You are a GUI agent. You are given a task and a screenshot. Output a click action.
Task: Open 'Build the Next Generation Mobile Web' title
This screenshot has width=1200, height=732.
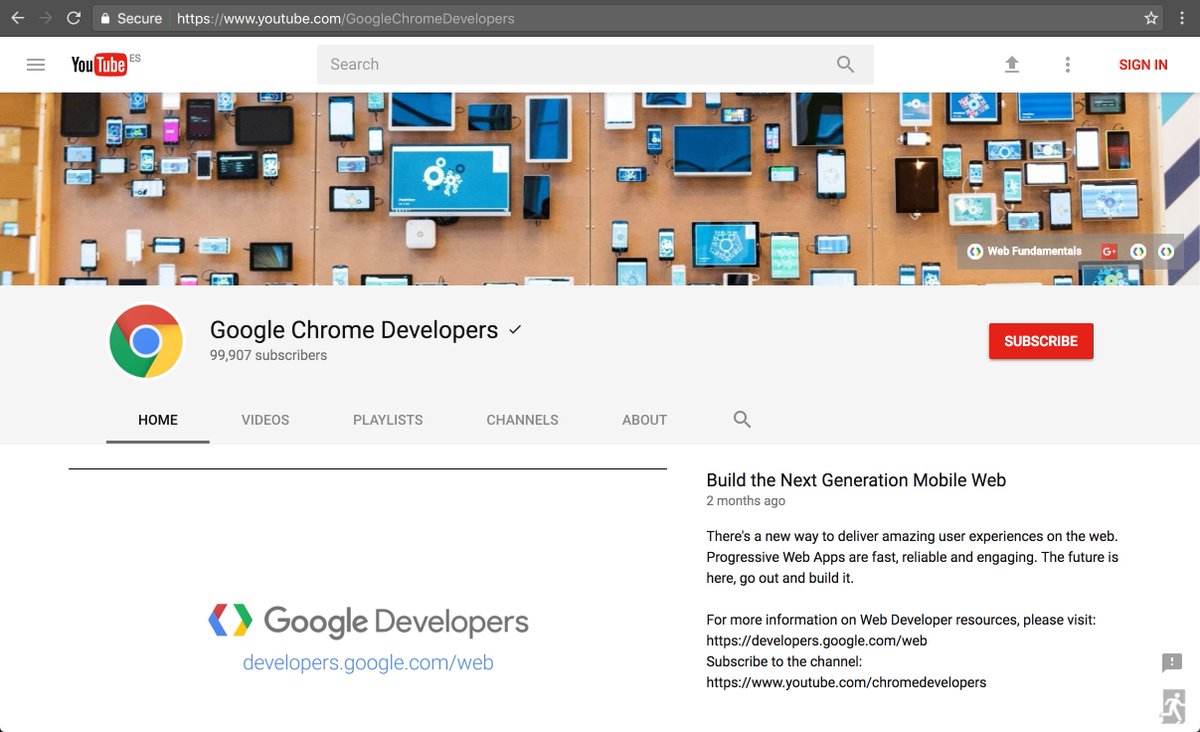[x=856, y=480]
